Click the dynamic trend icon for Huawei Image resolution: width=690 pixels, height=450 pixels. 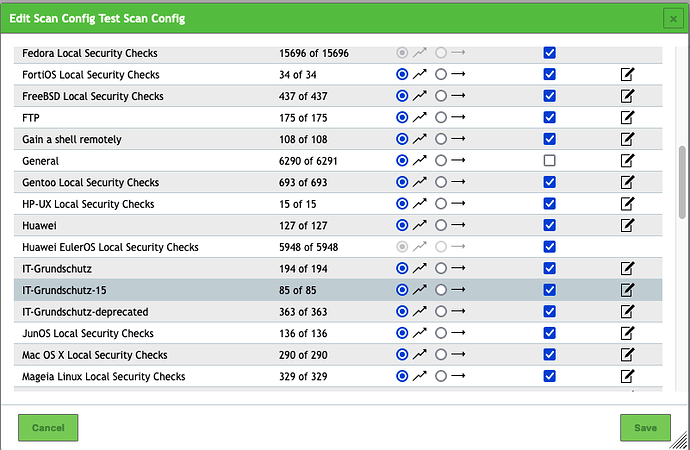420,225
